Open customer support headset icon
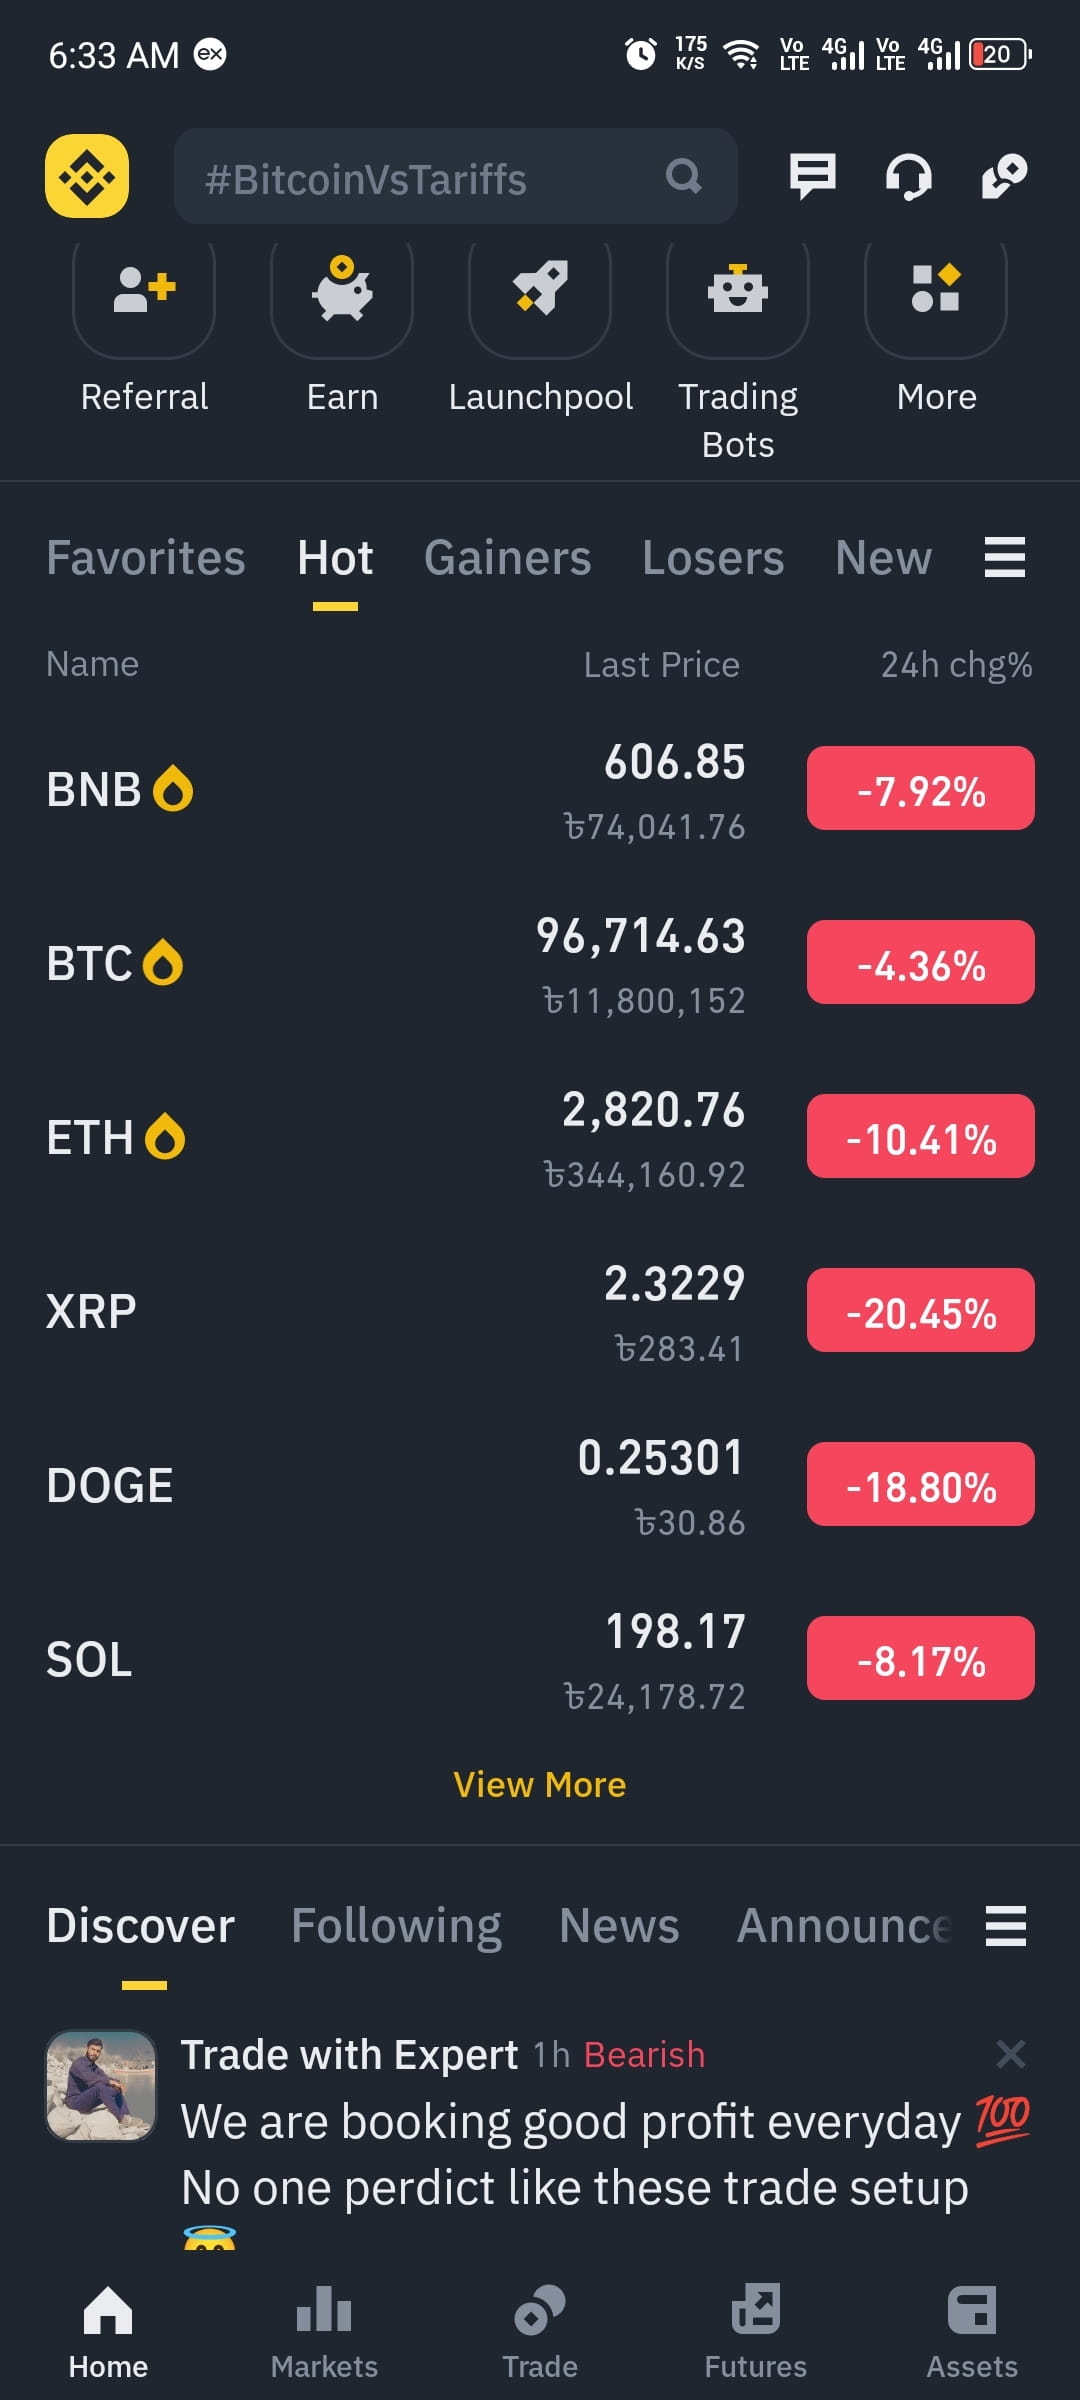 pos(908,176)
